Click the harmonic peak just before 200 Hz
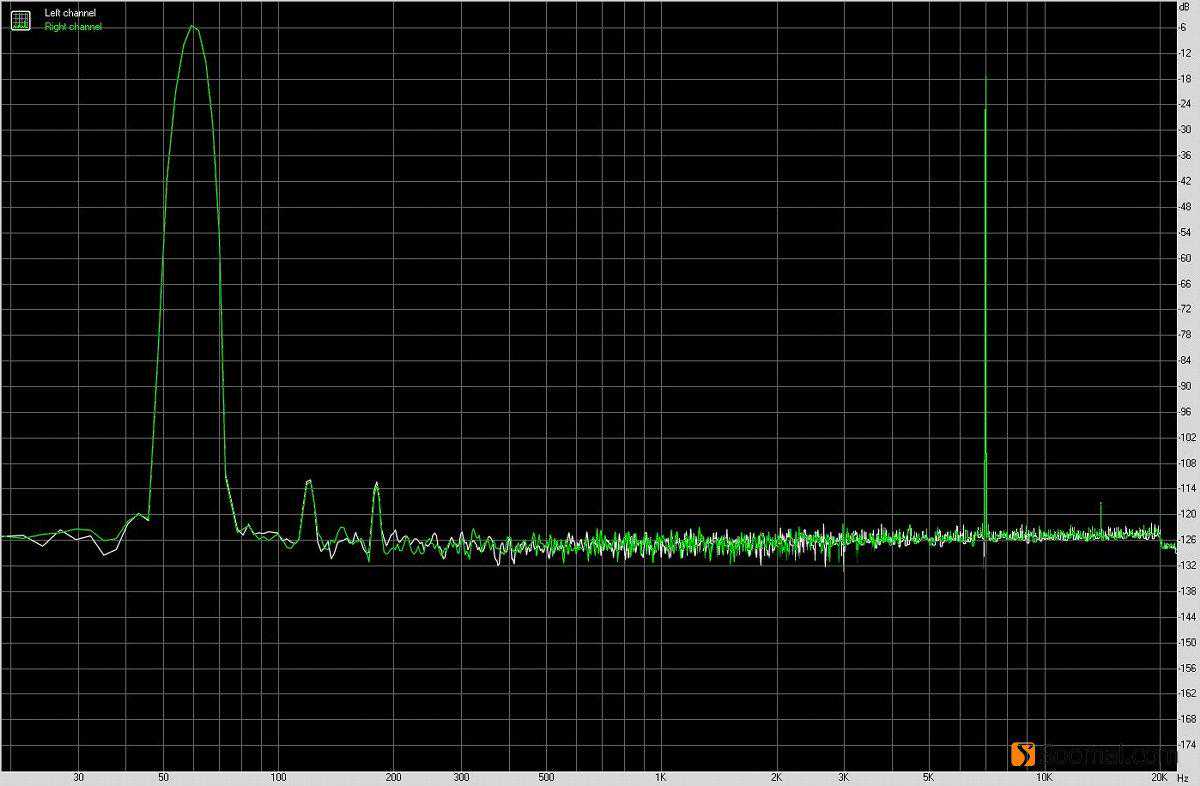The image size is (1200, 786). point(376,484)
